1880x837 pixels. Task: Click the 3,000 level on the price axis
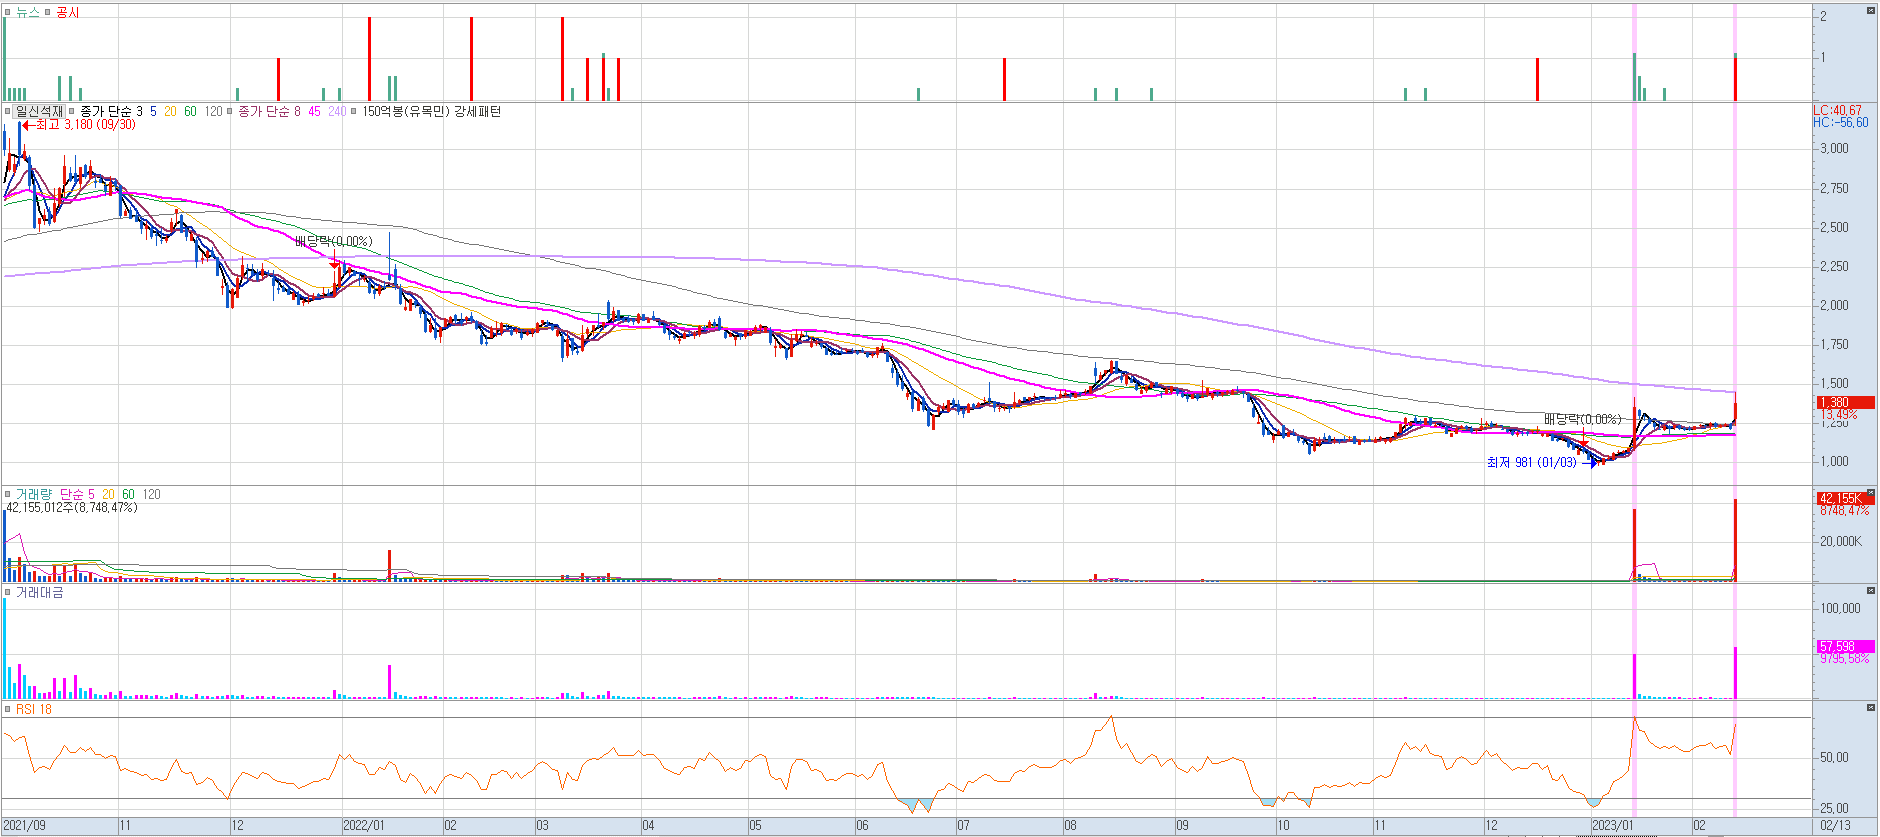[1834, 148]
